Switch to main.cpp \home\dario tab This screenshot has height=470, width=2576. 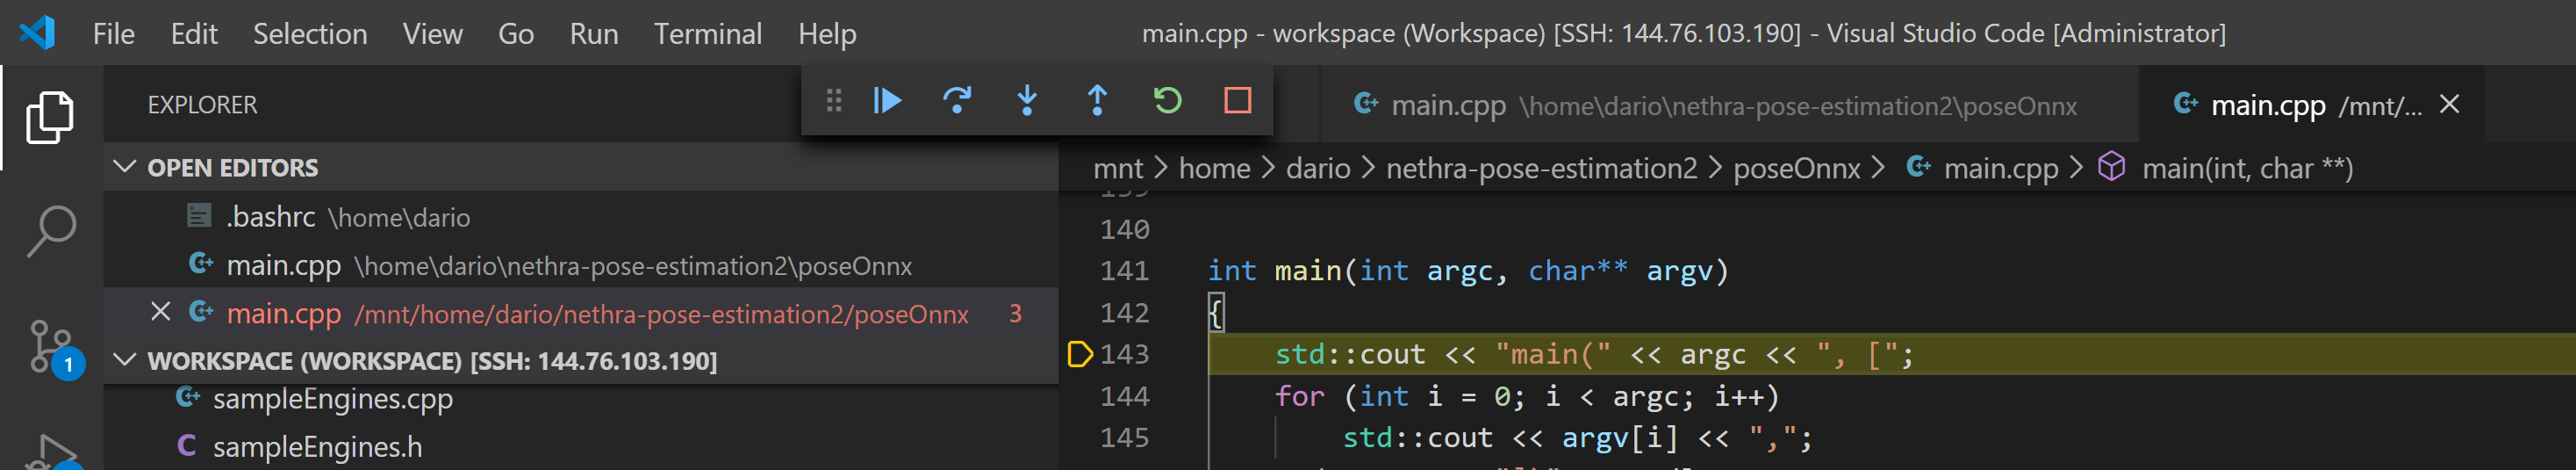click(1729, 105)
